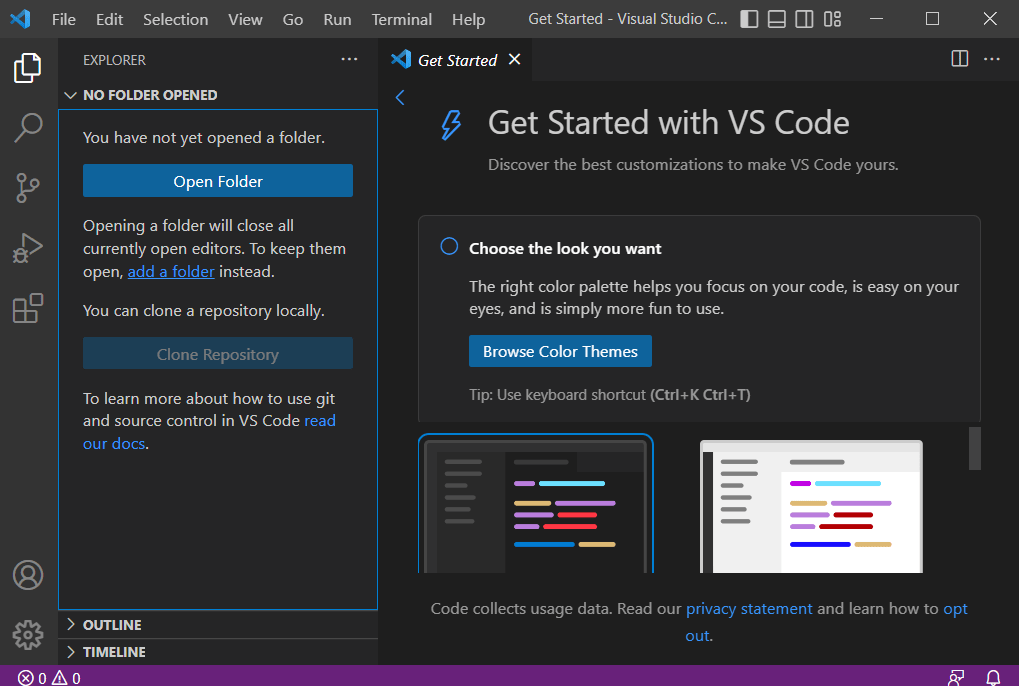Click the Open Folder button

pos(218,181)
